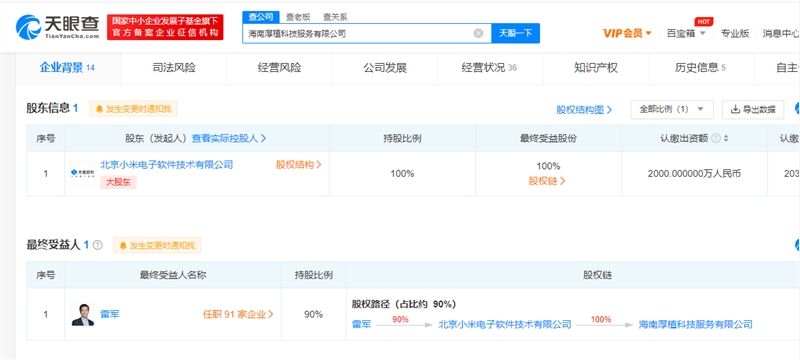Open the 全部比例 (1) dropdown
Viewport: 800px width, 360px height.
click(671, 110)
